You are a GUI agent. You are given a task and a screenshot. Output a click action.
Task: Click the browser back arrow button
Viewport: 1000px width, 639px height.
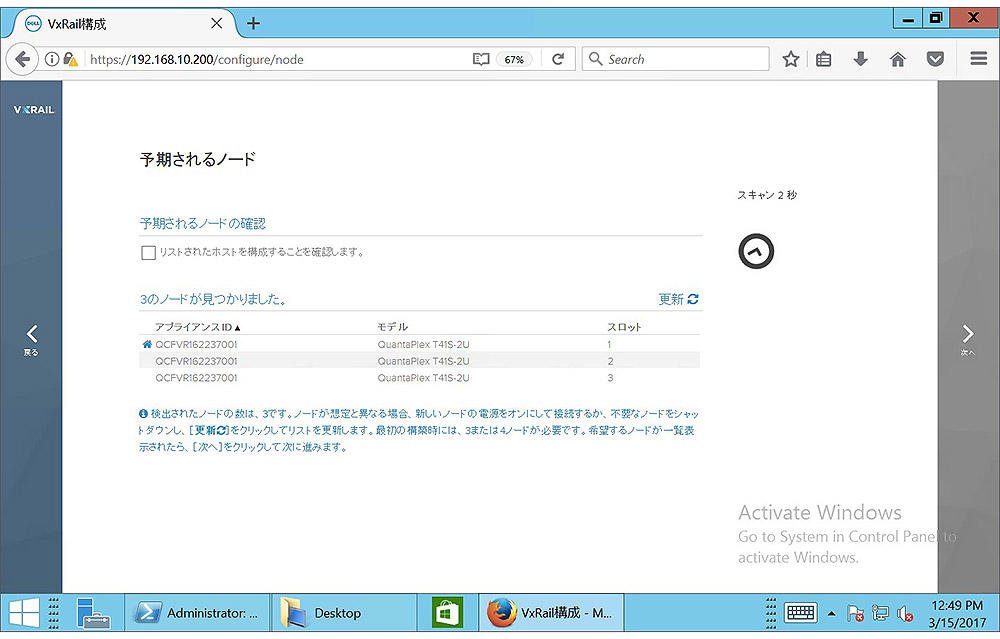22,59
